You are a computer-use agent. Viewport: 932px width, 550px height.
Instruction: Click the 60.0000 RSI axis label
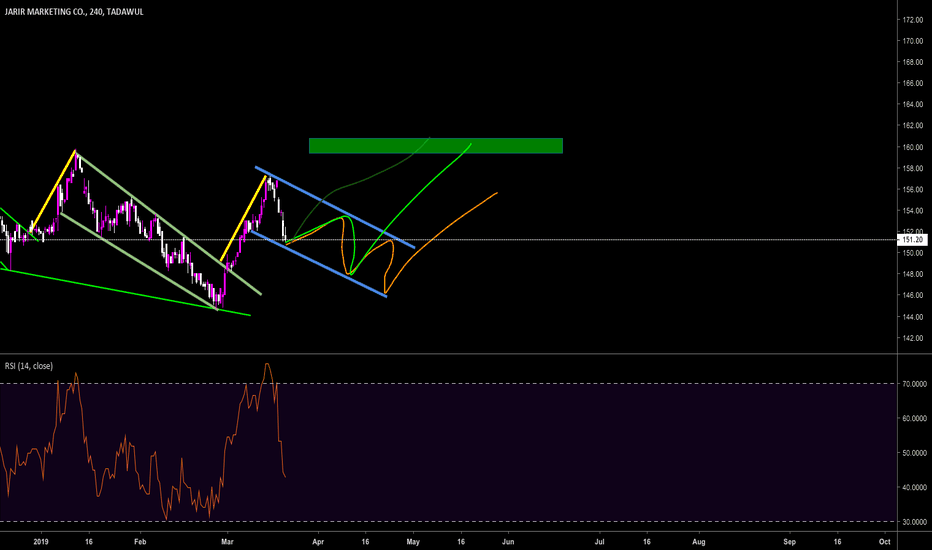914,419
